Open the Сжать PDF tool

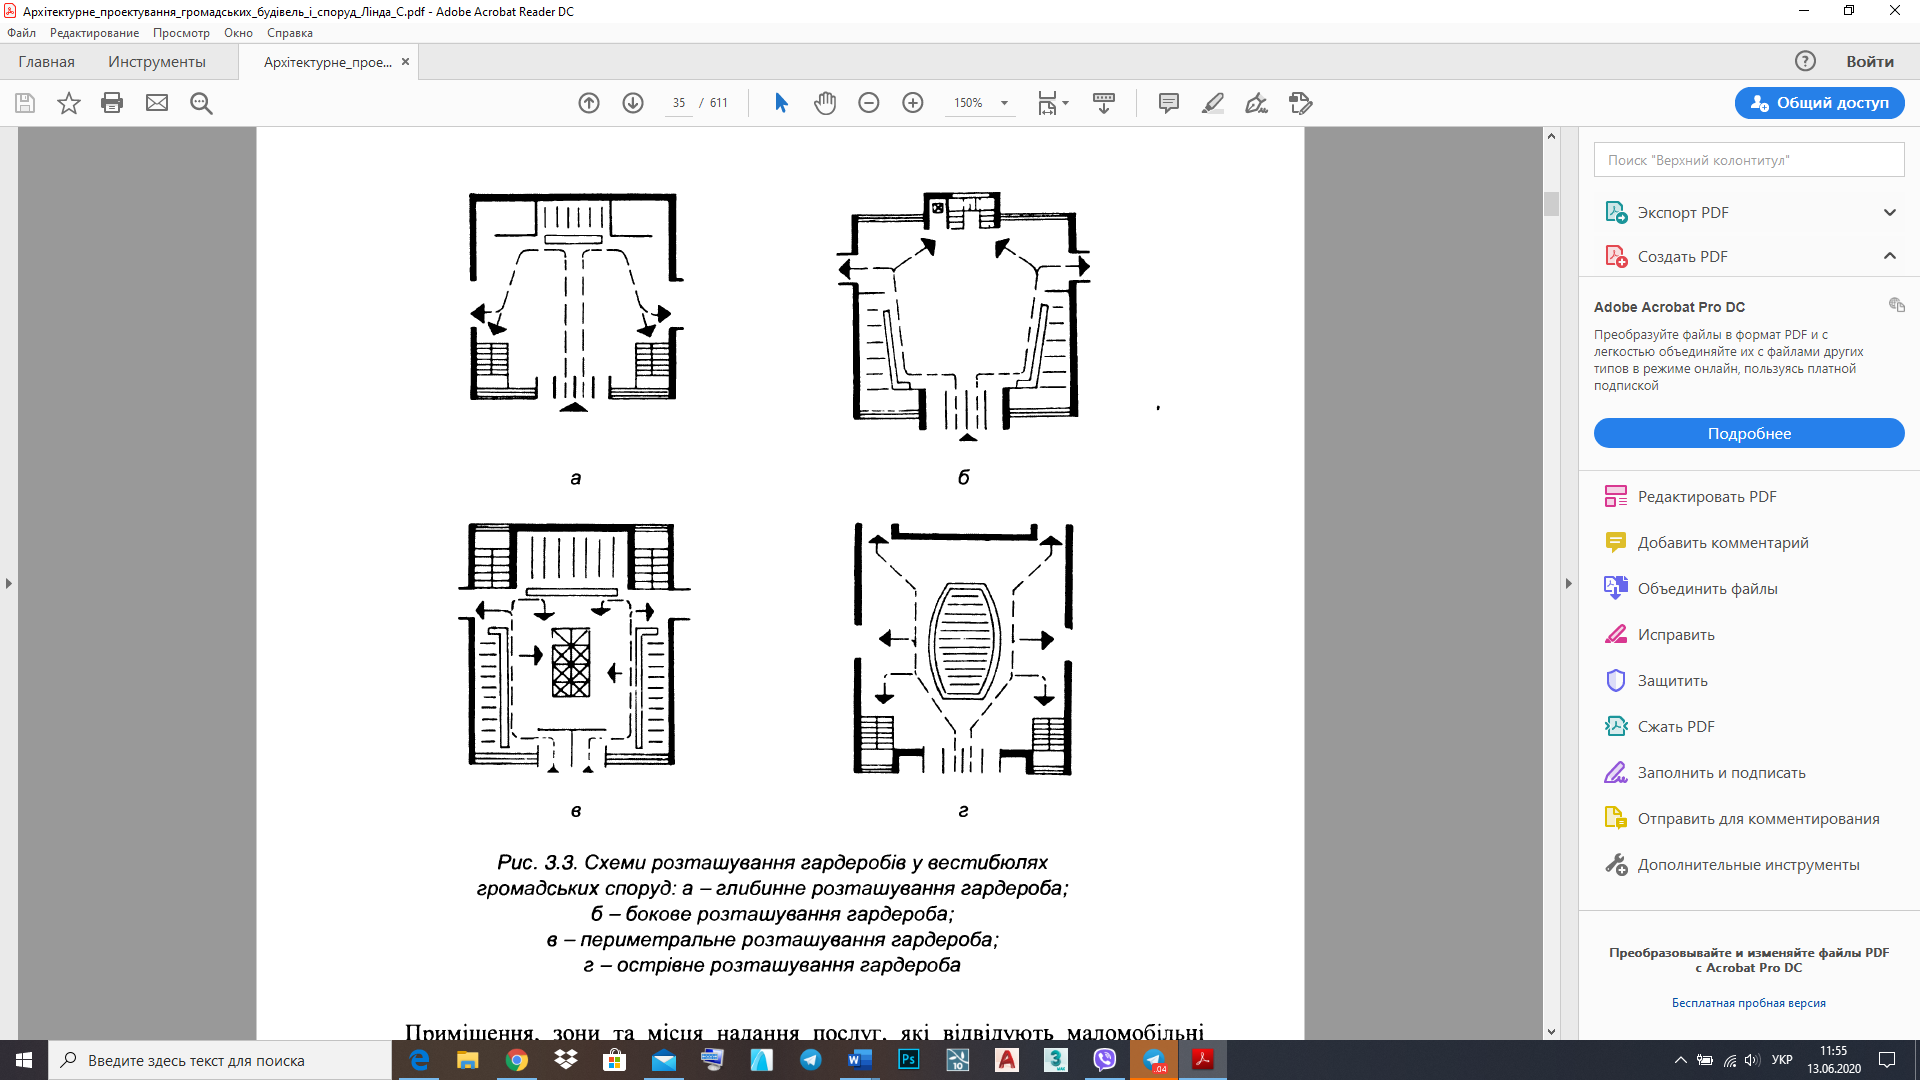click(1676, 727)
